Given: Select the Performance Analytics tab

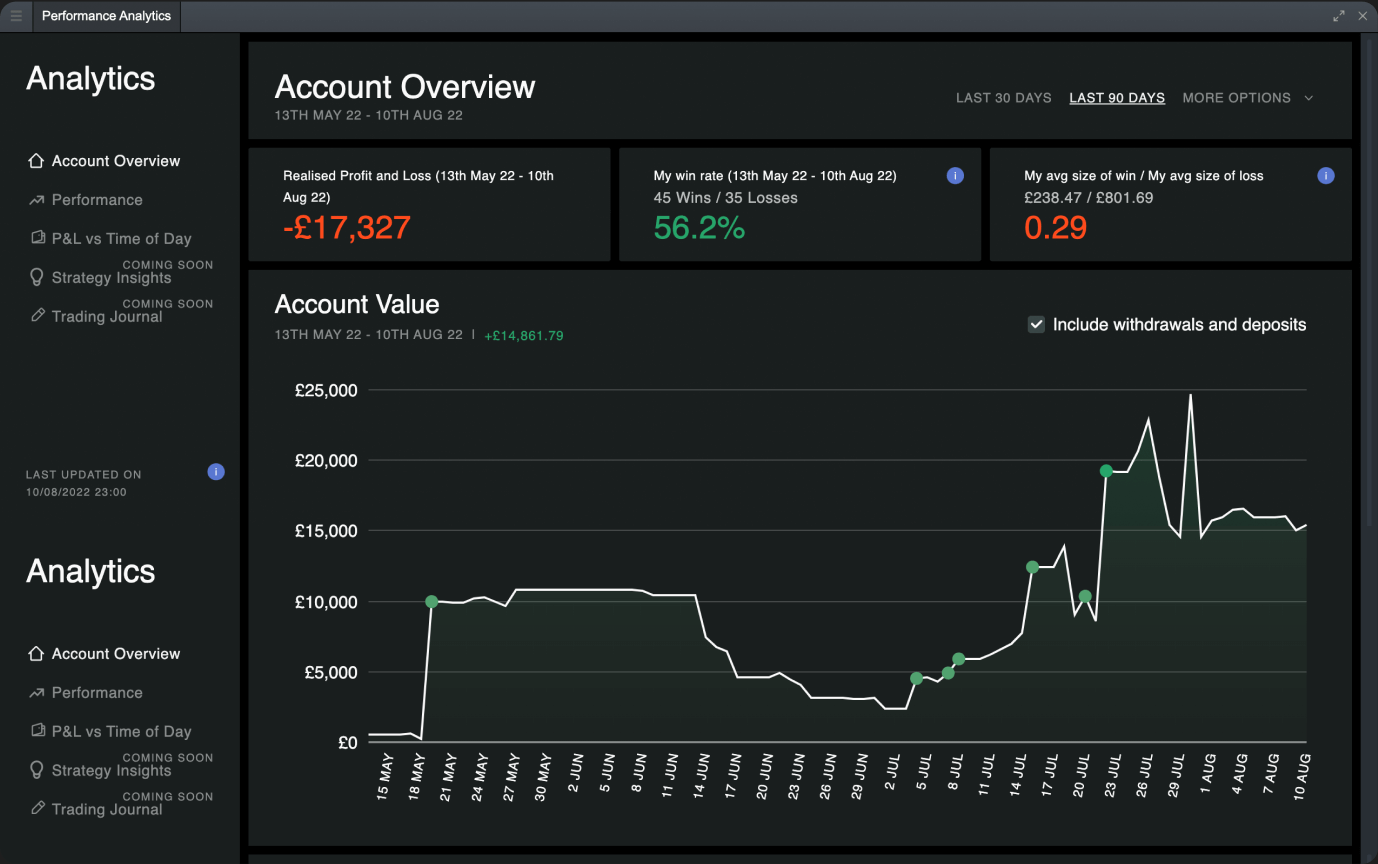Looking at the screenshot, I should [x=106, y=16].
